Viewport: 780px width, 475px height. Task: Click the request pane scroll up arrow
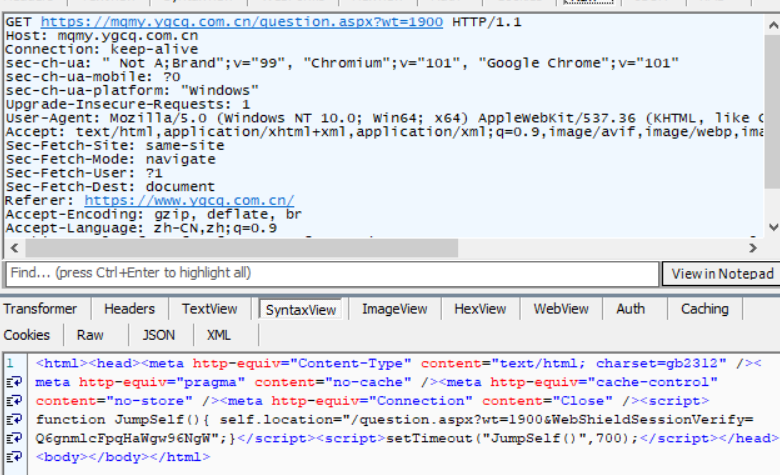click(773, 24)
